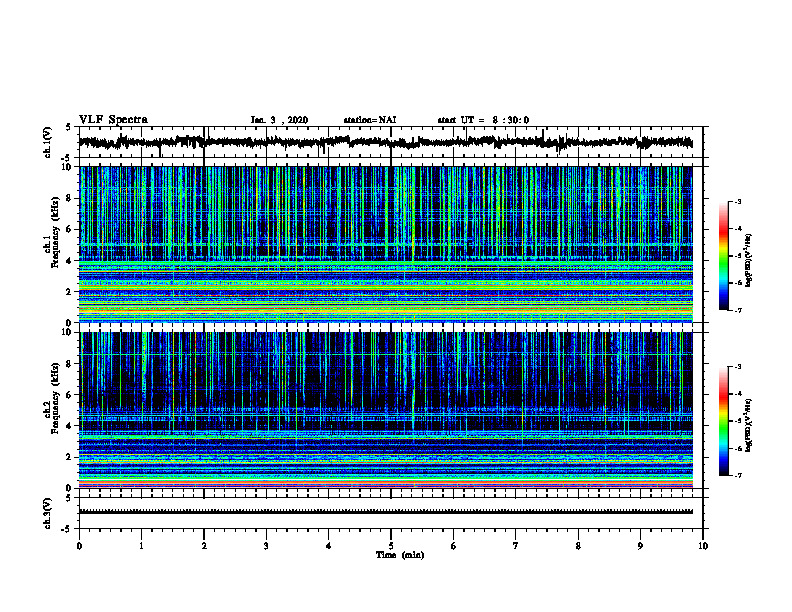Click the ch.1 waveform "5" volt tick label
Viewport: 792px width, 612px height.
pos(68,128)
